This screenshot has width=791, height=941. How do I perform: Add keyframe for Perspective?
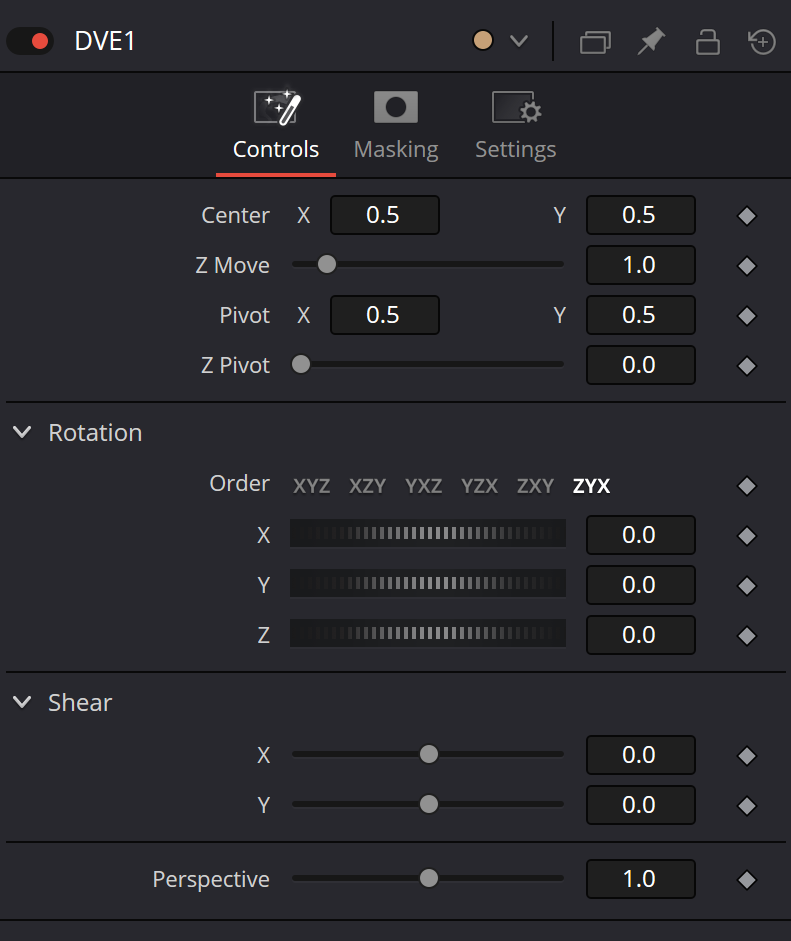747,880
